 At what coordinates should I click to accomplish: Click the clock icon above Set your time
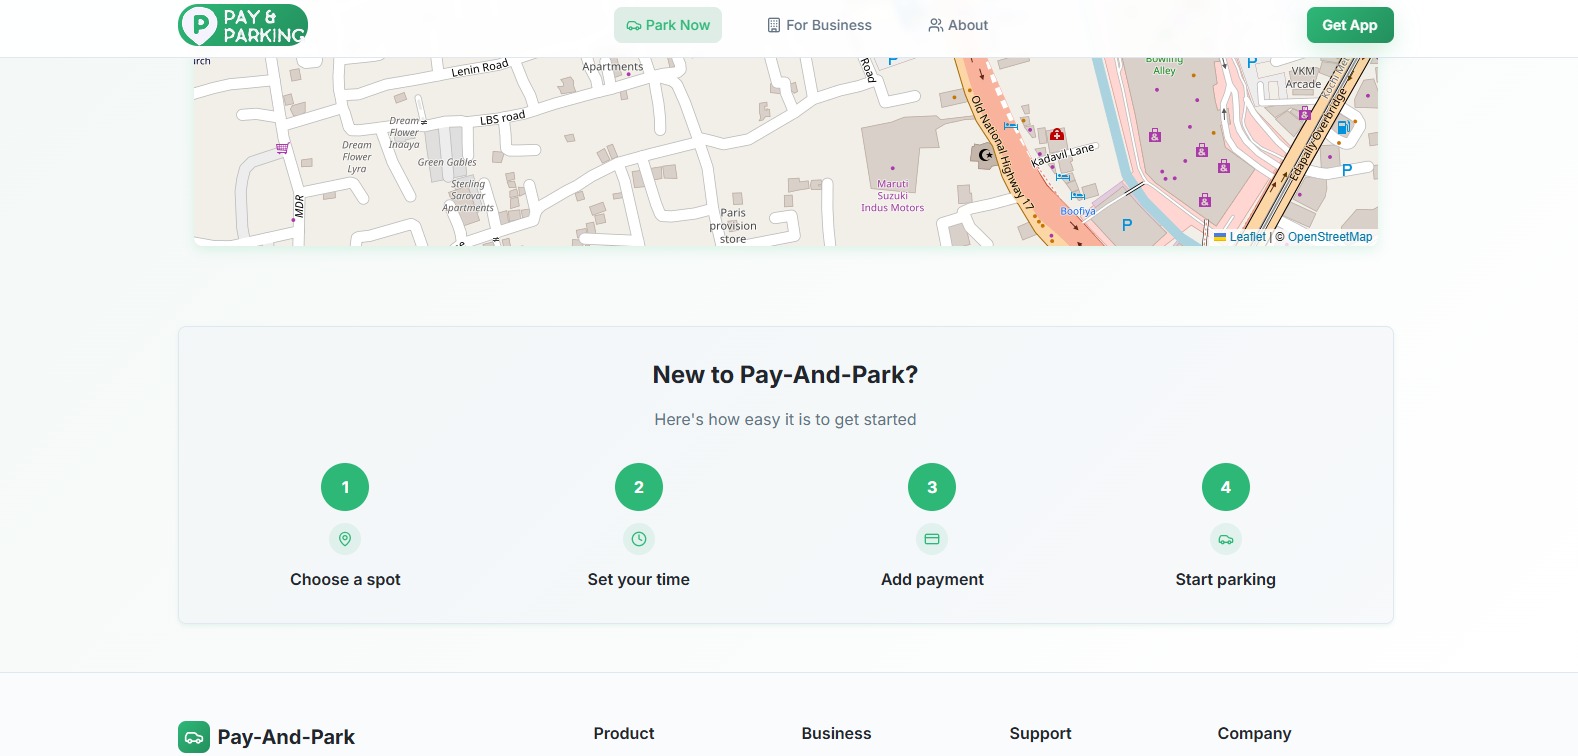pos(639,539)
